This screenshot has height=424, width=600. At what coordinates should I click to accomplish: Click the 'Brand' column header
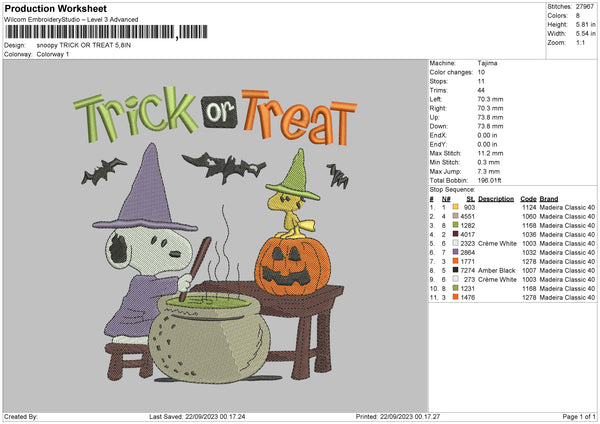549,199
